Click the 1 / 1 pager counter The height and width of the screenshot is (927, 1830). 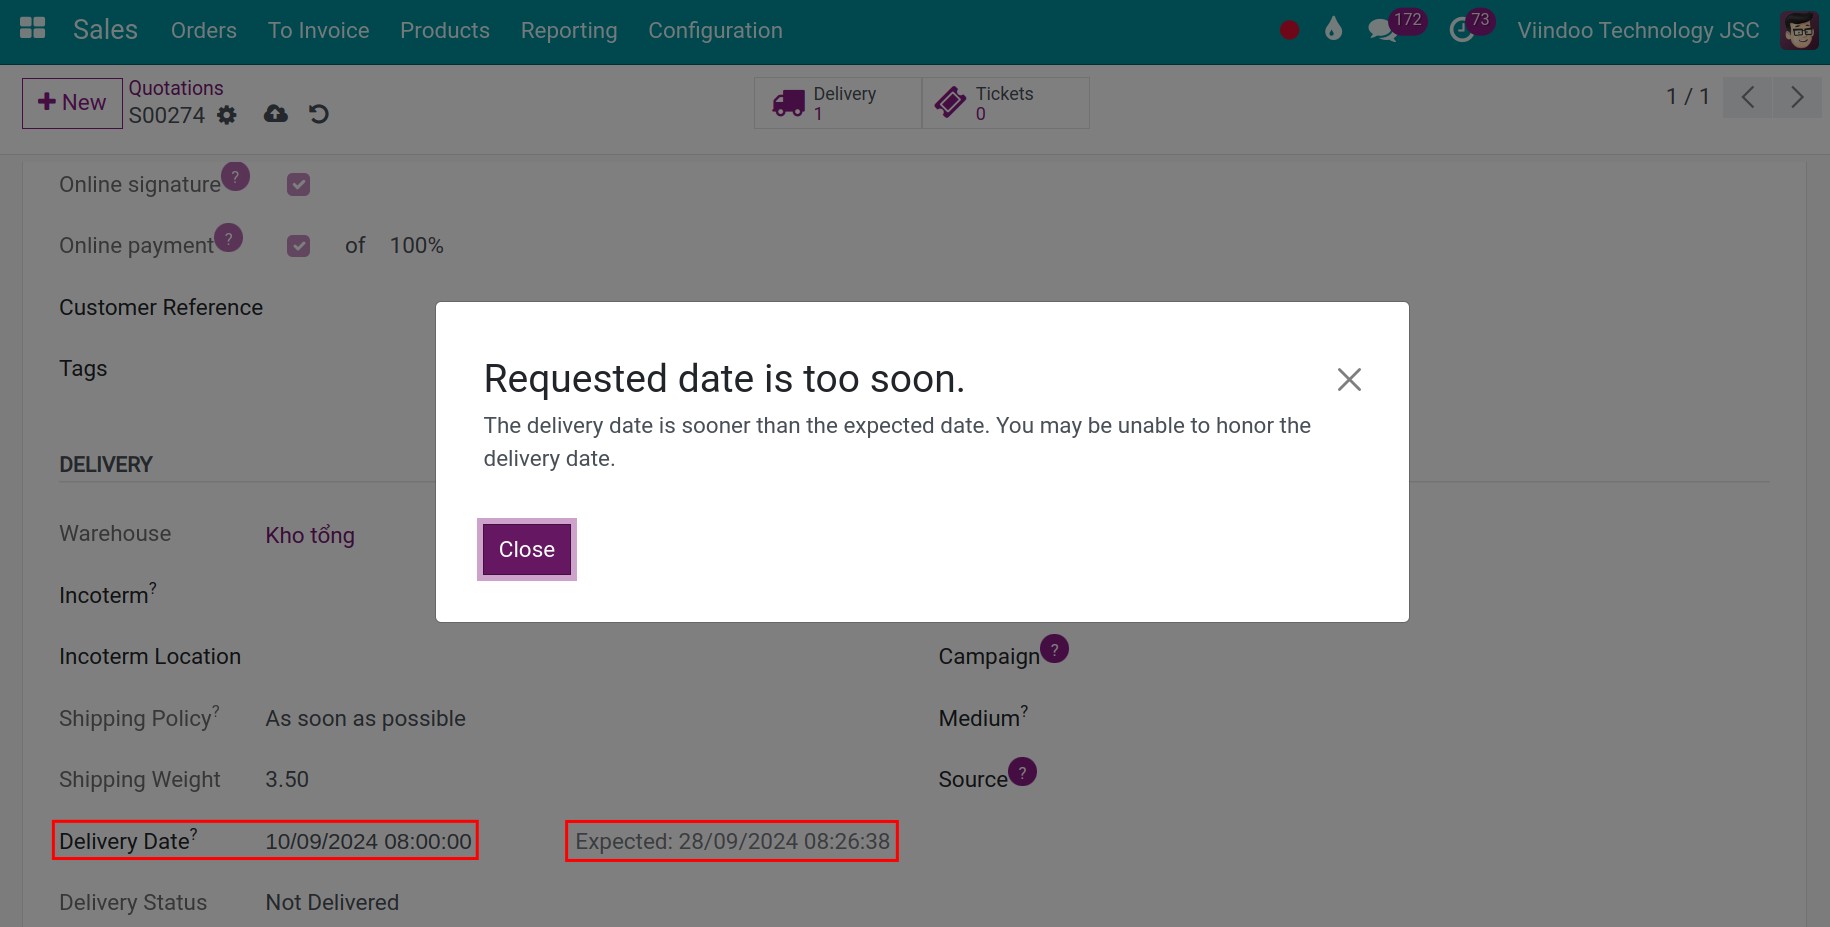(1687, 97)
